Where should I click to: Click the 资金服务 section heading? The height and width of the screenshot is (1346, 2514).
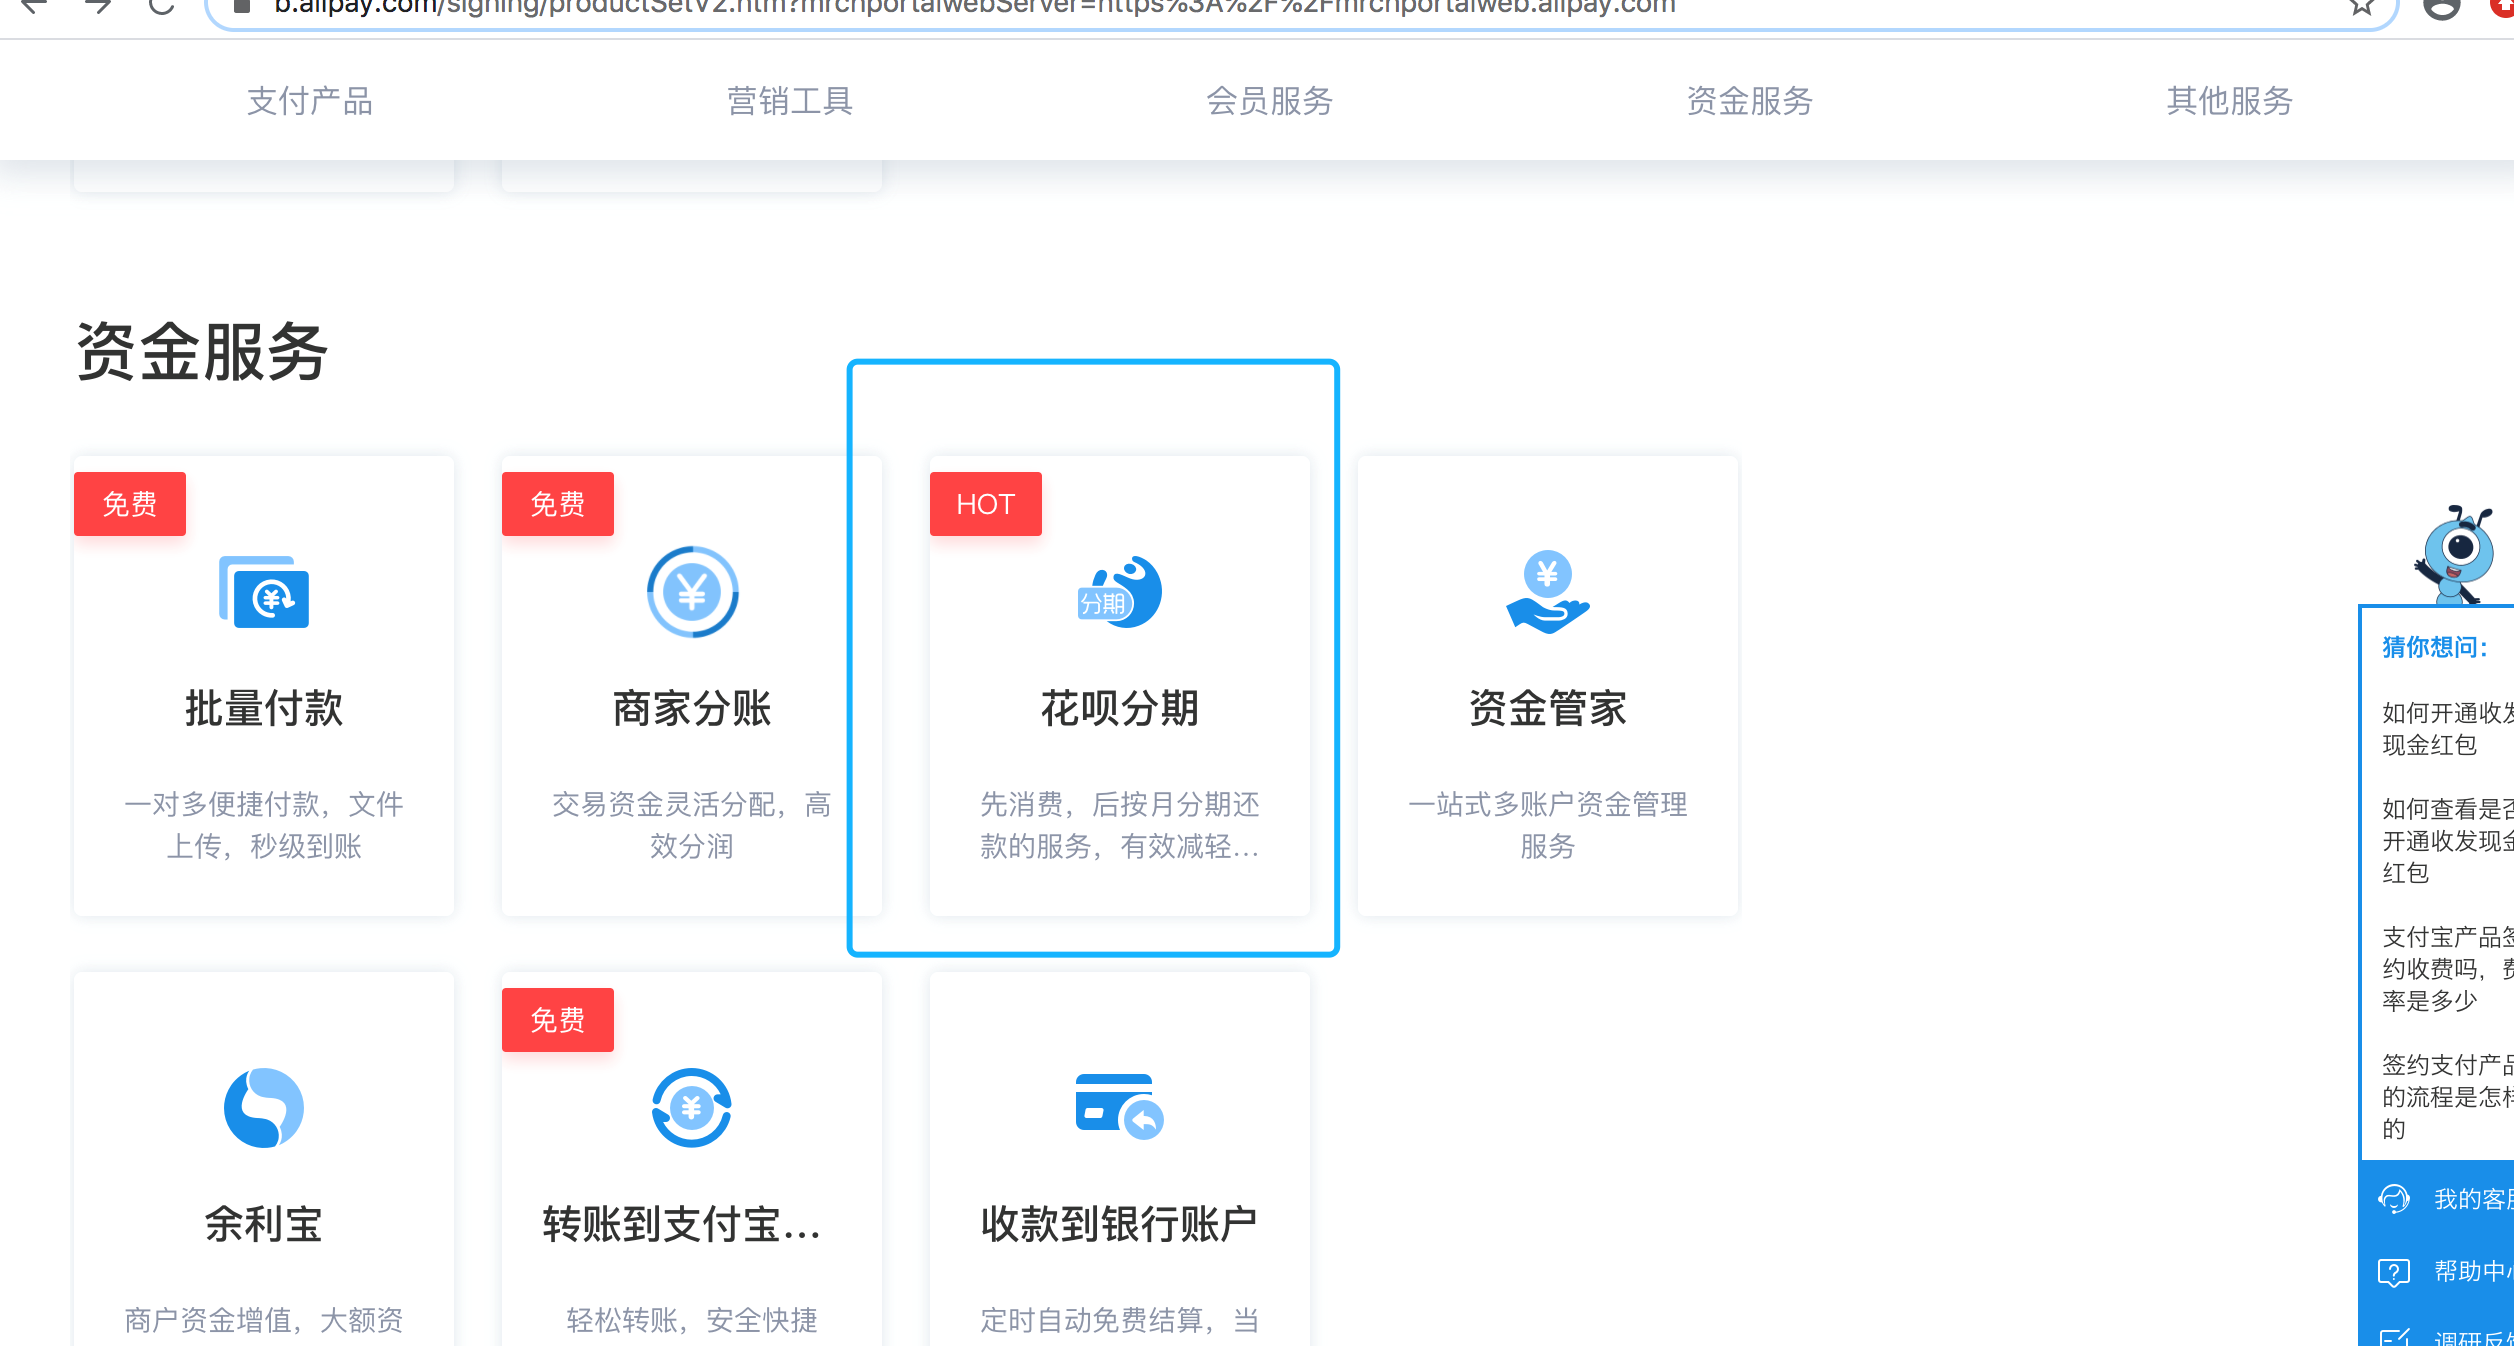point(202,352)
